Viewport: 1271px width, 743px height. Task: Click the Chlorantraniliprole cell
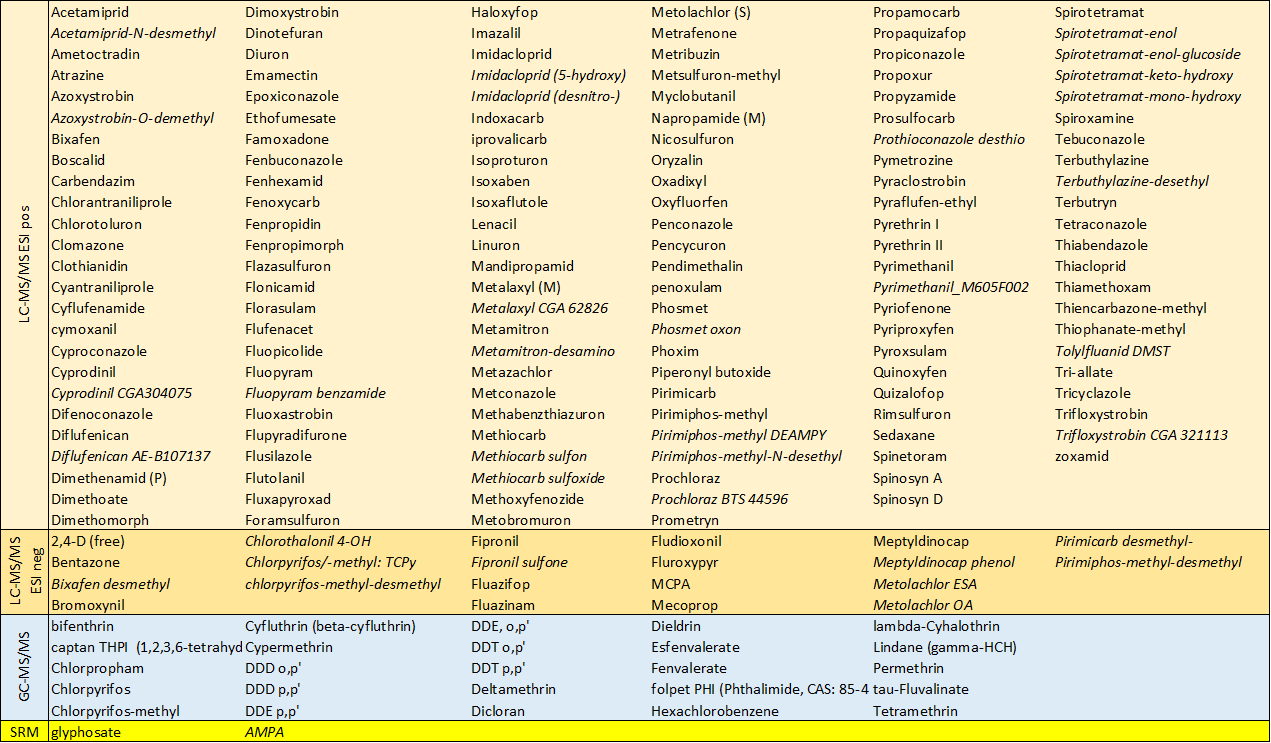(x=111, y=202)
